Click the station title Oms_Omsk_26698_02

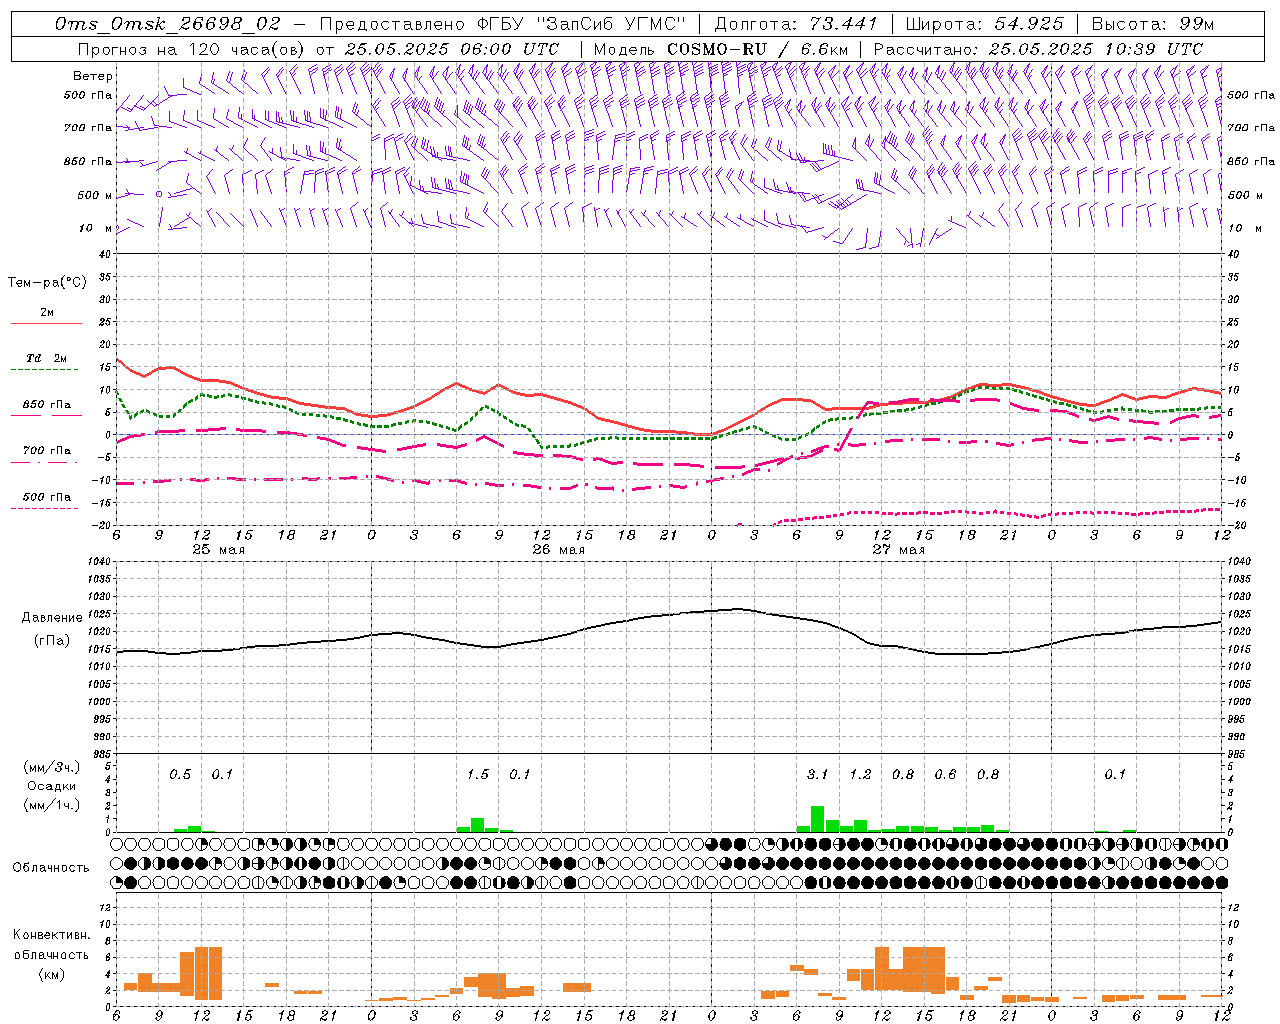[167, 24]
